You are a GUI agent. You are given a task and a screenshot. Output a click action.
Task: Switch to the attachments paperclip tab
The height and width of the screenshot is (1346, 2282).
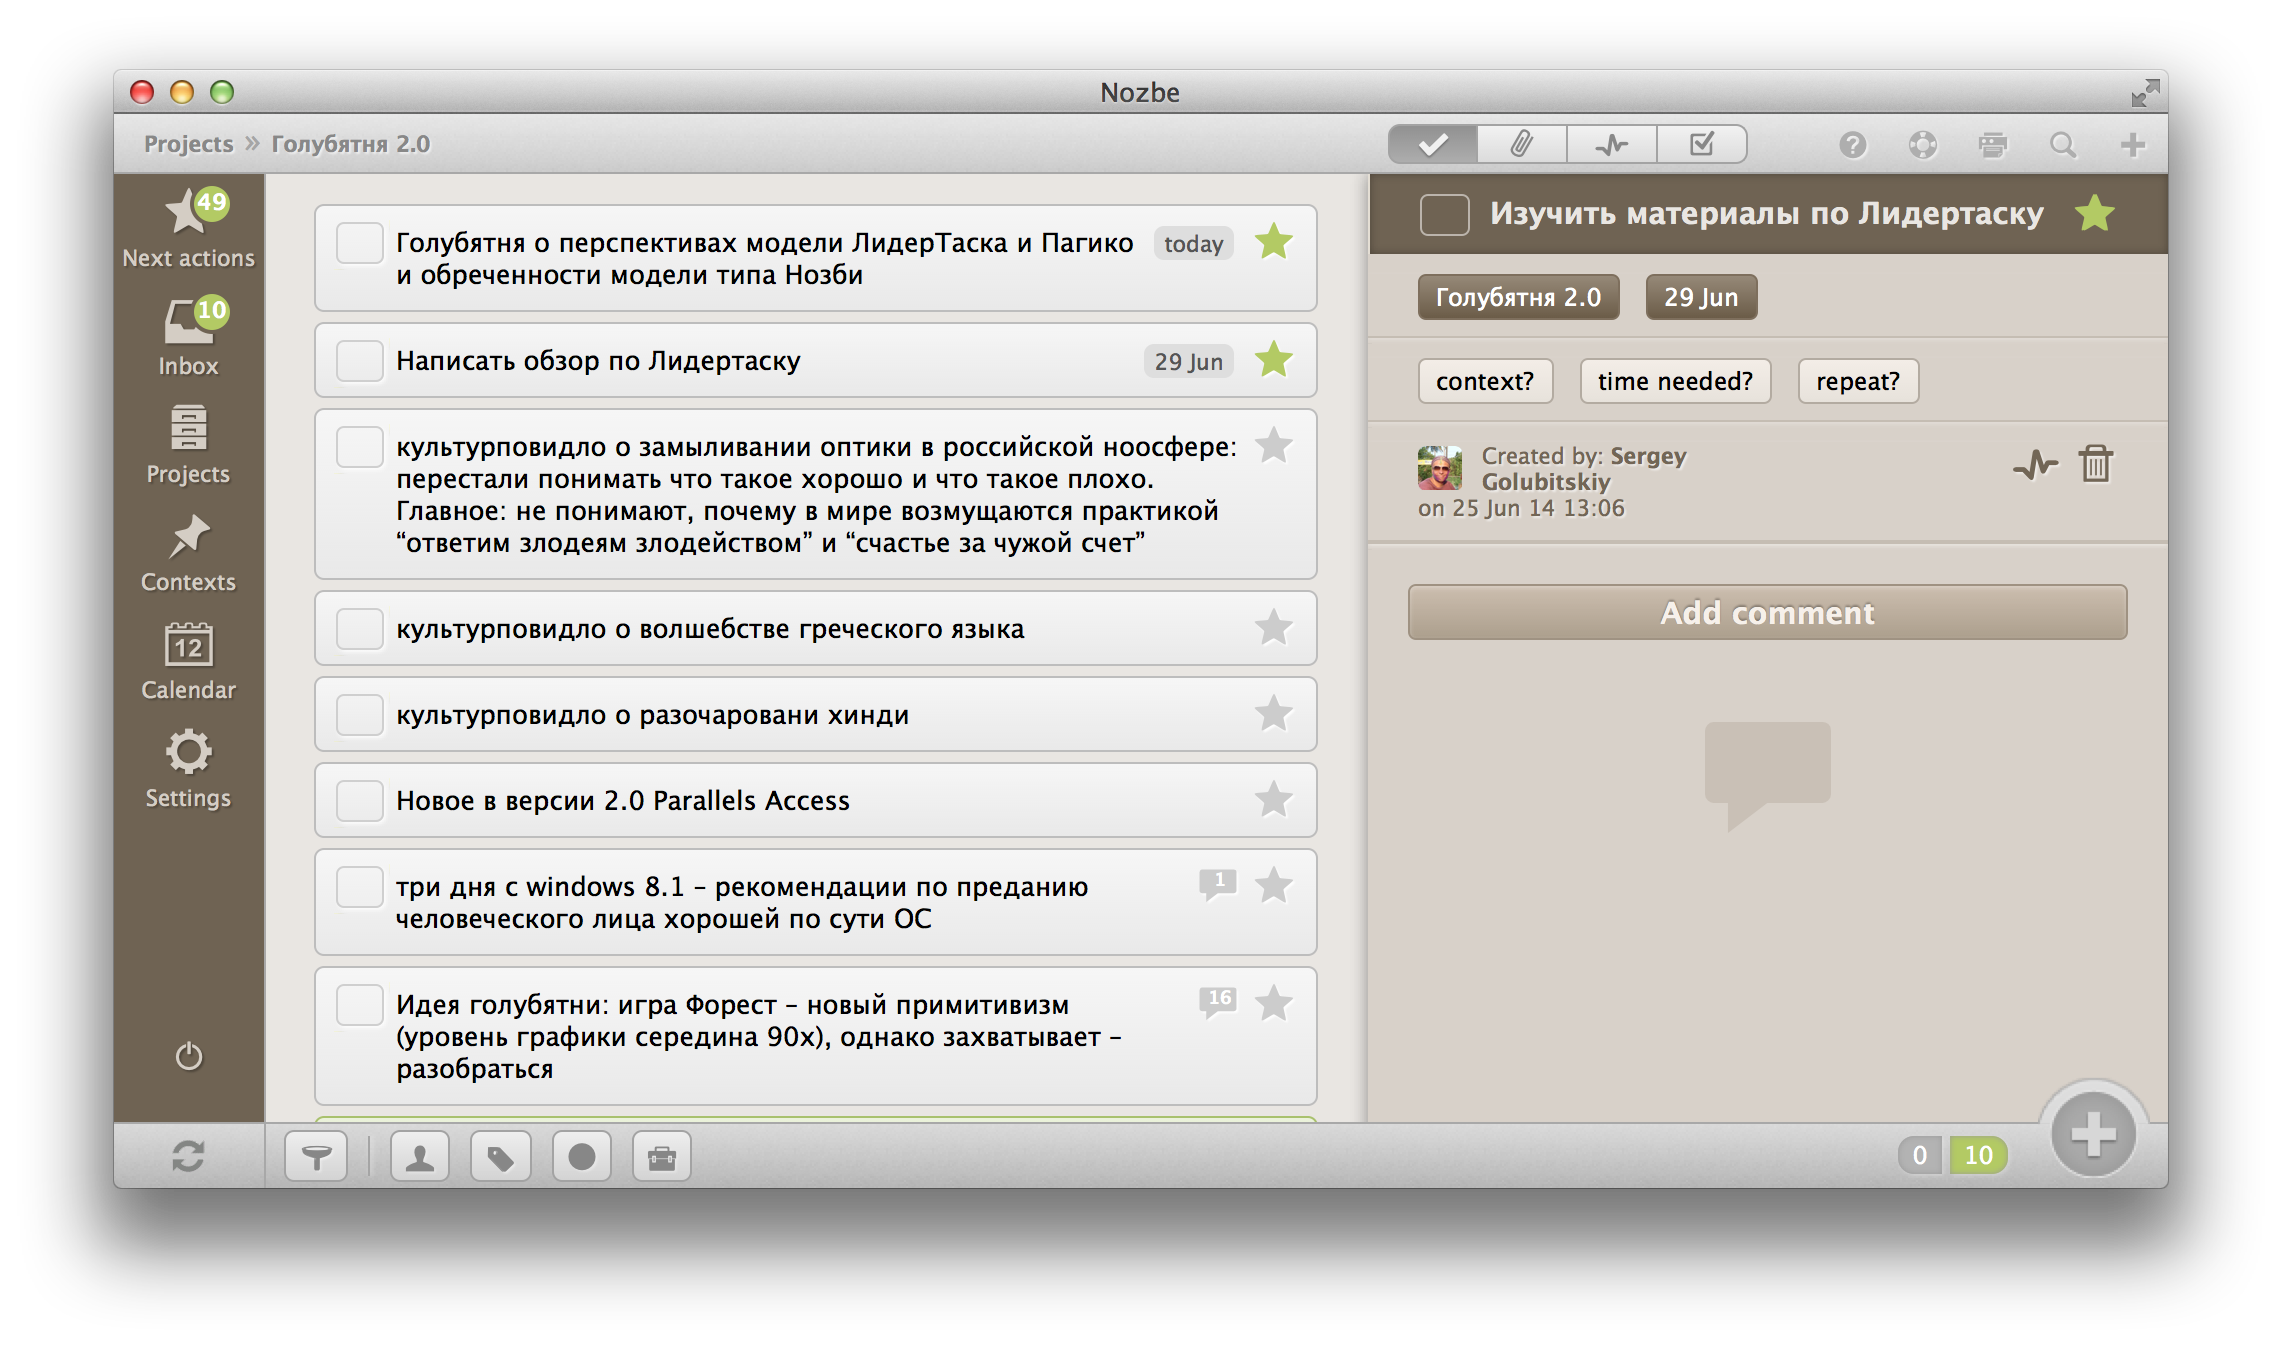click(1521, 144)
